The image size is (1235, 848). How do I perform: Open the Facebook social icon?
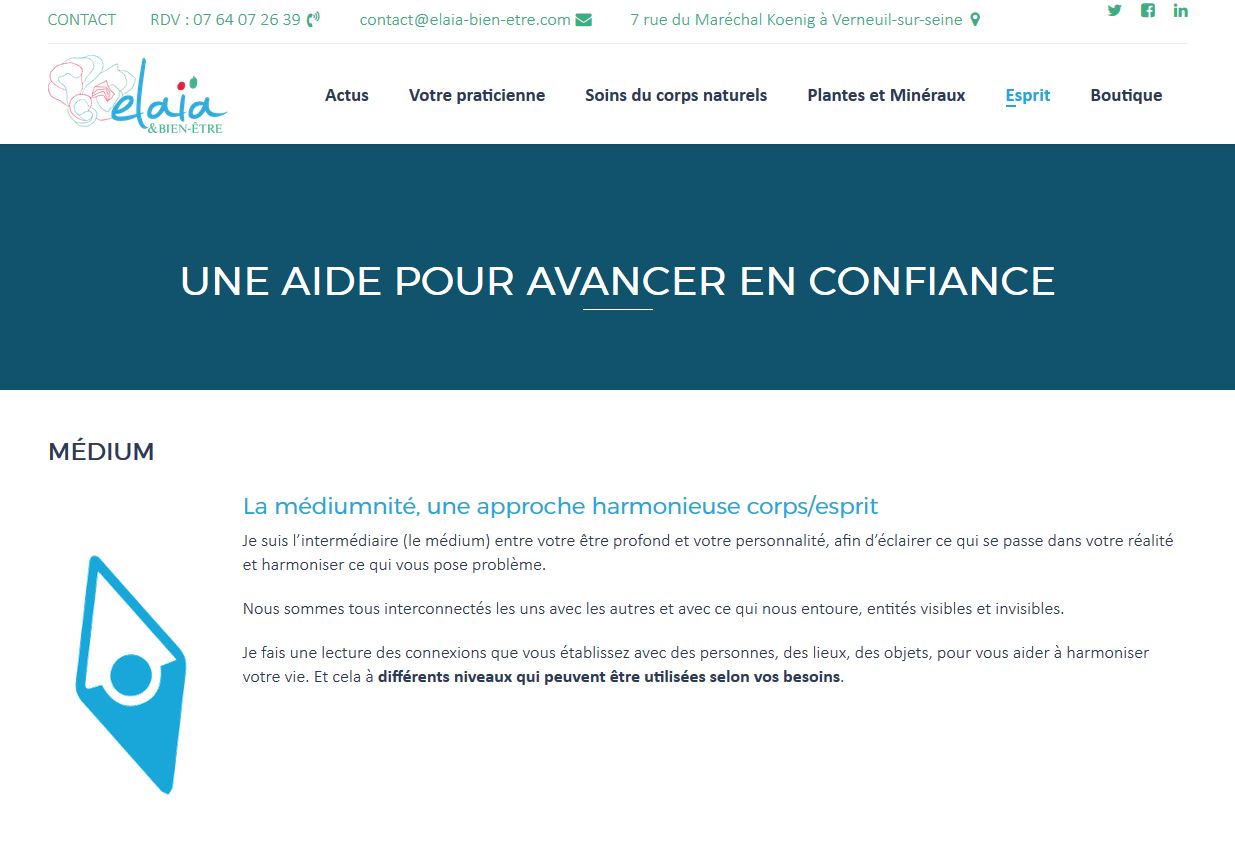1148,11
